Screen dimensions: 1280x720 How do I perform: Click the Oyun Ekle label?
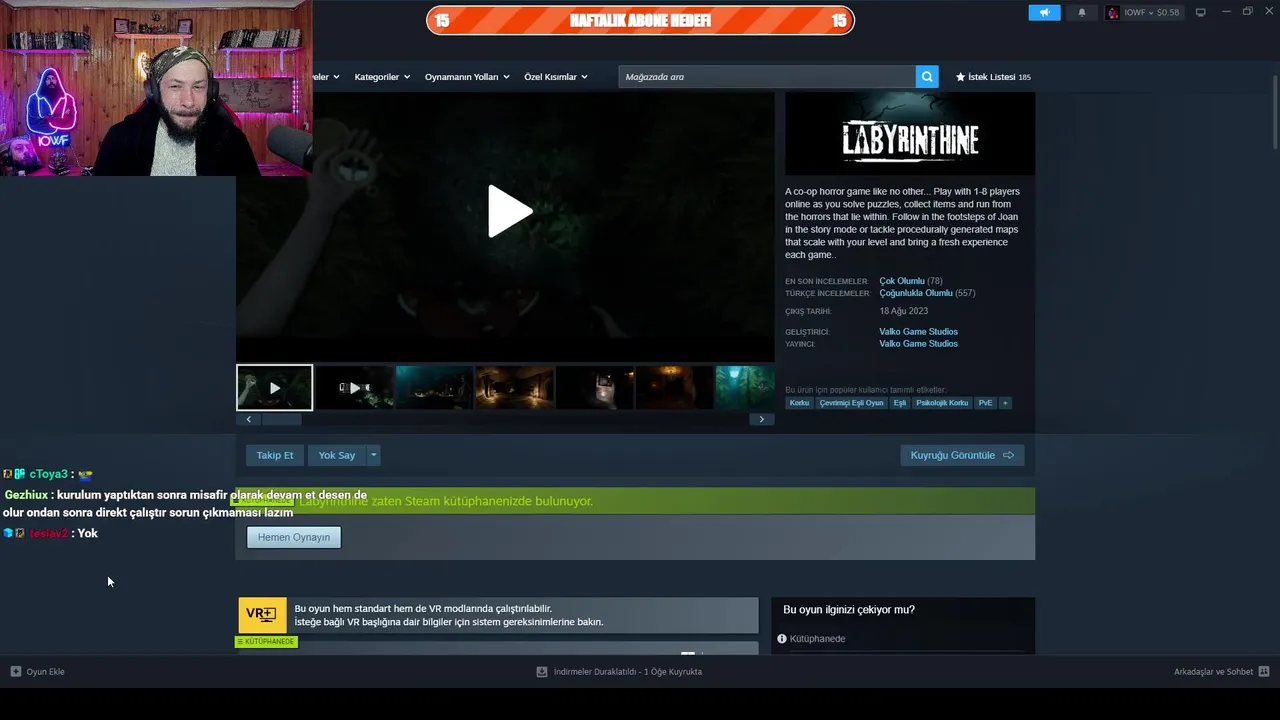coord(45,672)
